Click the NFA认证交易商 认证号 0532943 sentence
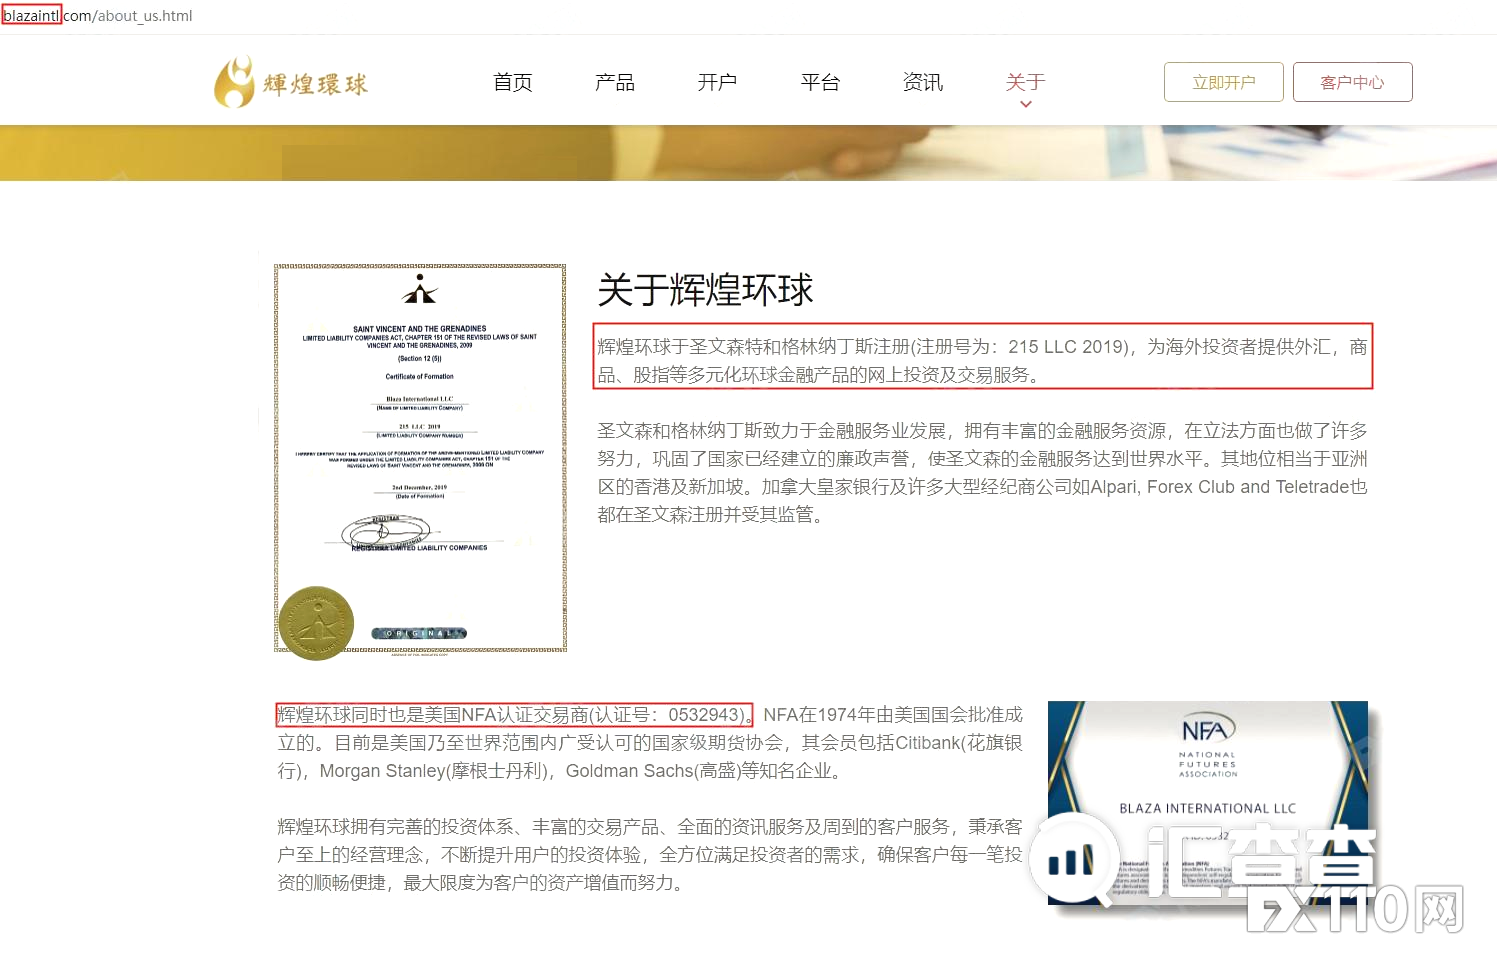1497x958 pixels. click(x=514, y=715)
